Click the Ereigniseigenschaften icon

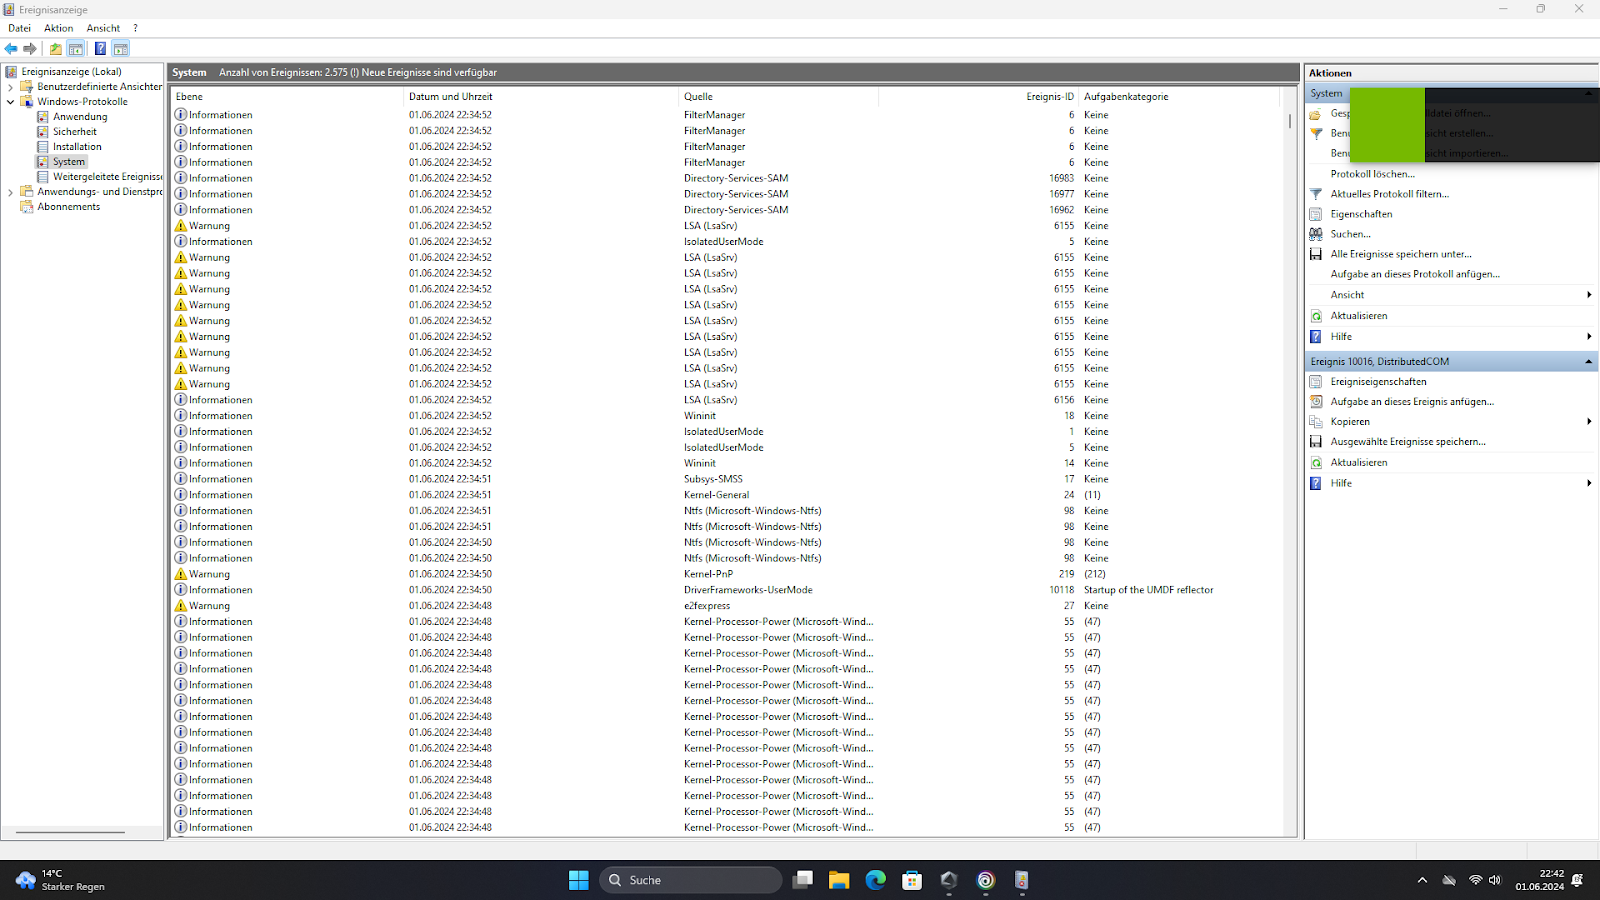[1316, 382]
